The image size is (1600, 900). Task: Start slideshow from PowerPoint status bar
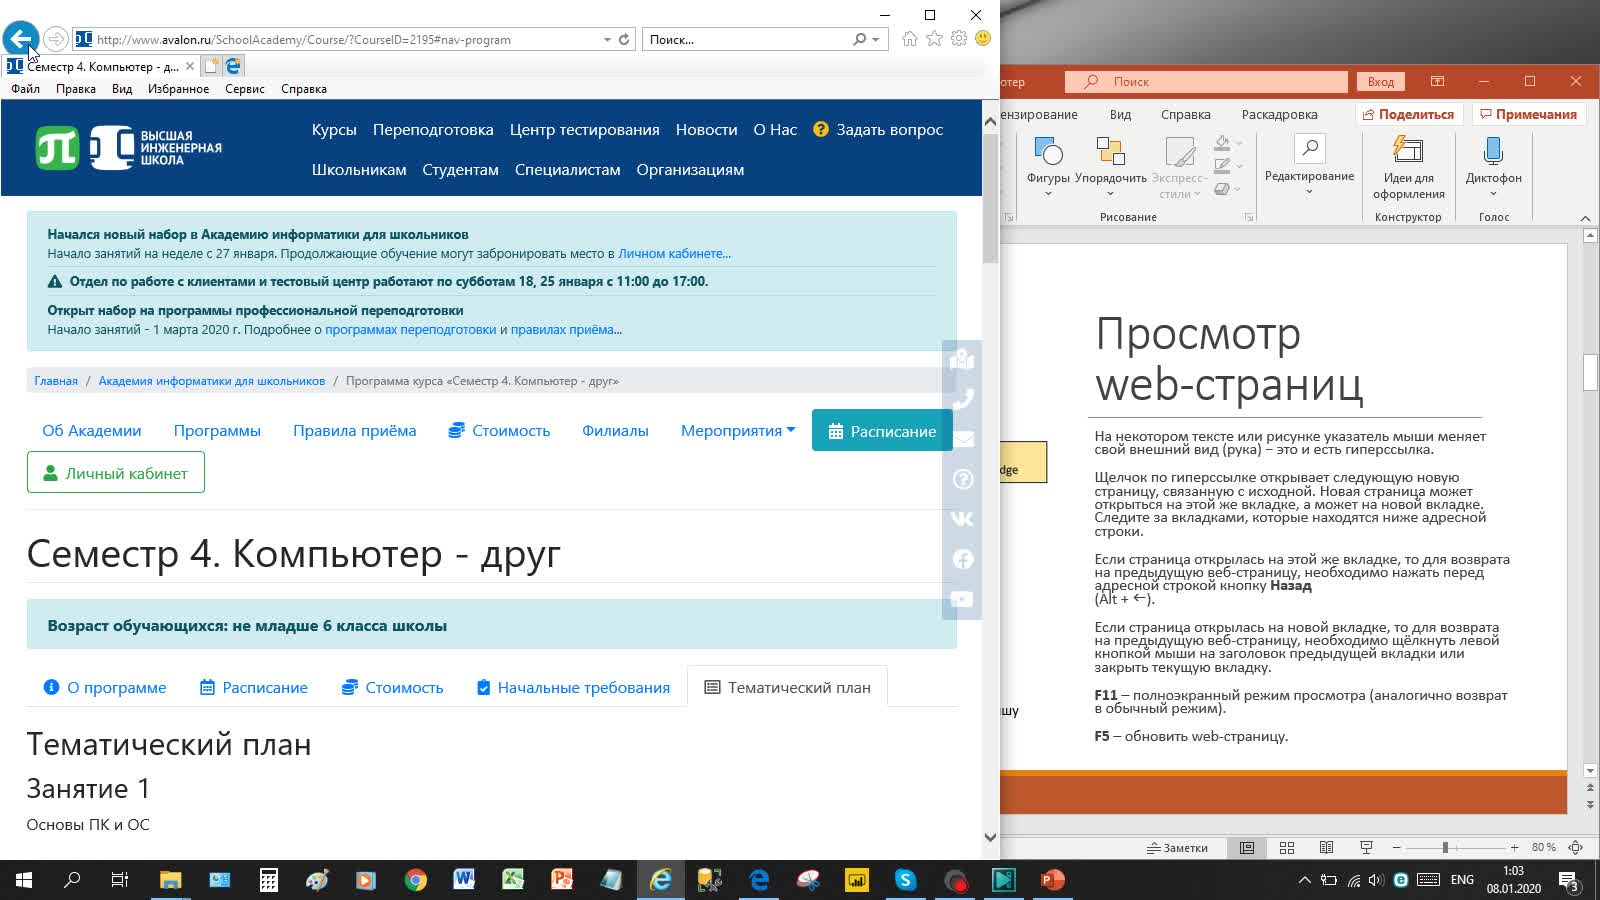pos(1366,847)
